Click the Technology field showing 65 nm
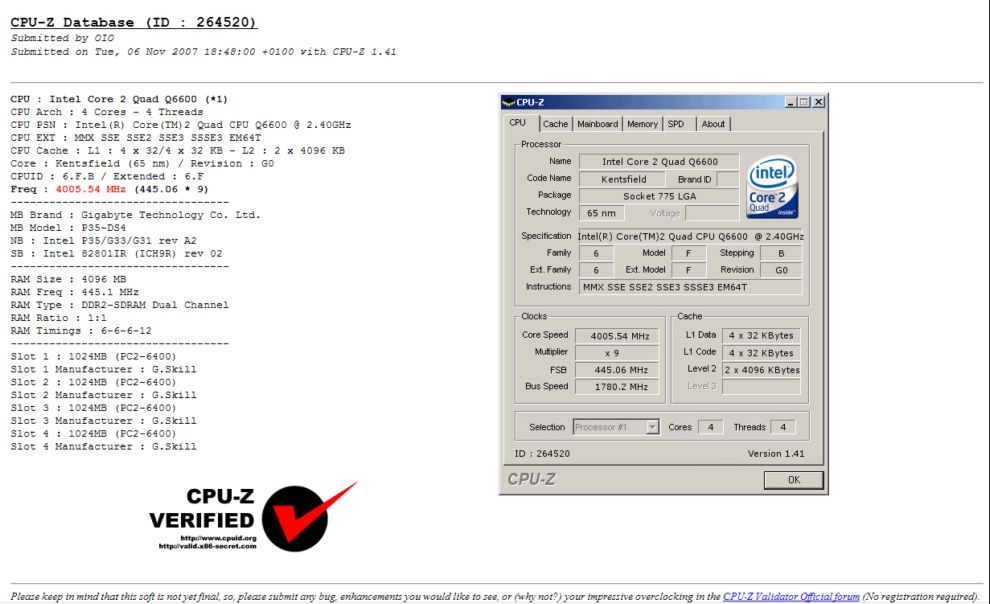 [602, 213]
